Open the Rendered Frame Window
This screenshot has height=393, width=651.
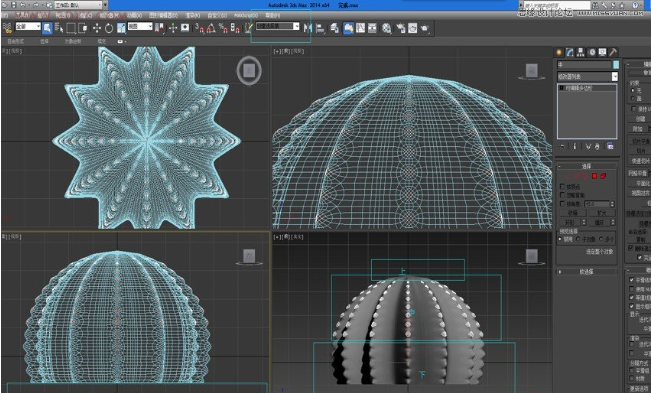point(412,28)
